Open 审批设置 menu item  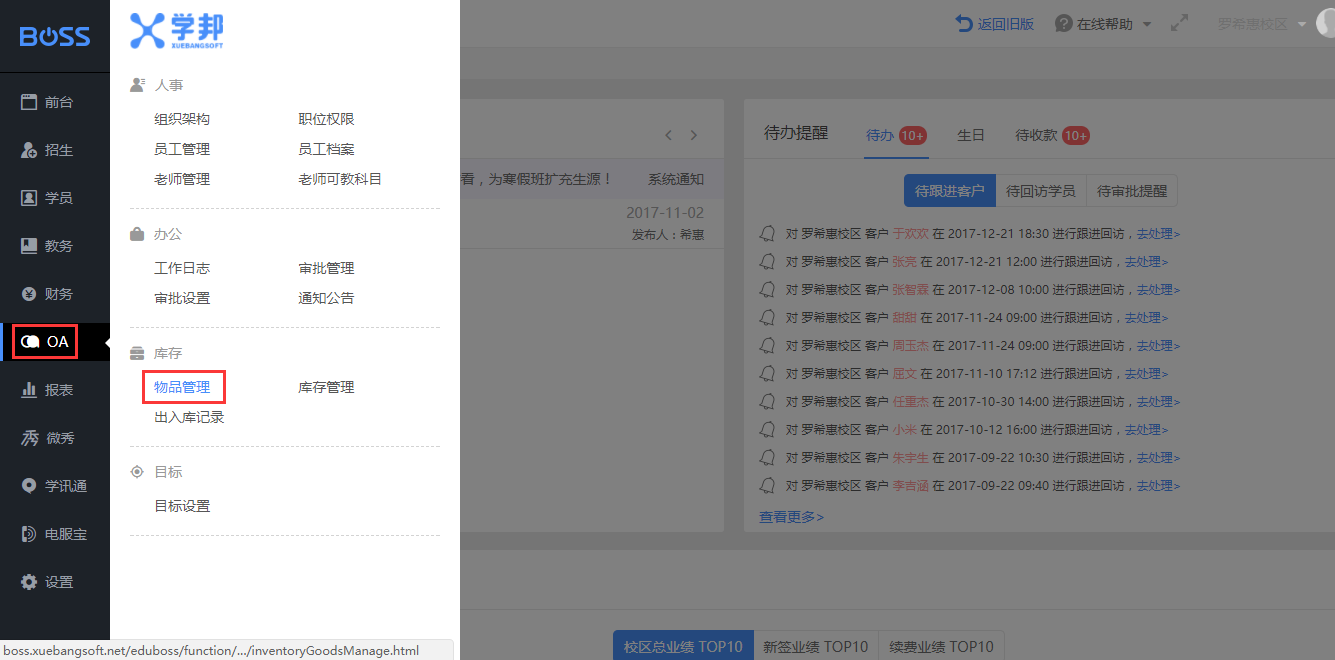tap(182, 298)
